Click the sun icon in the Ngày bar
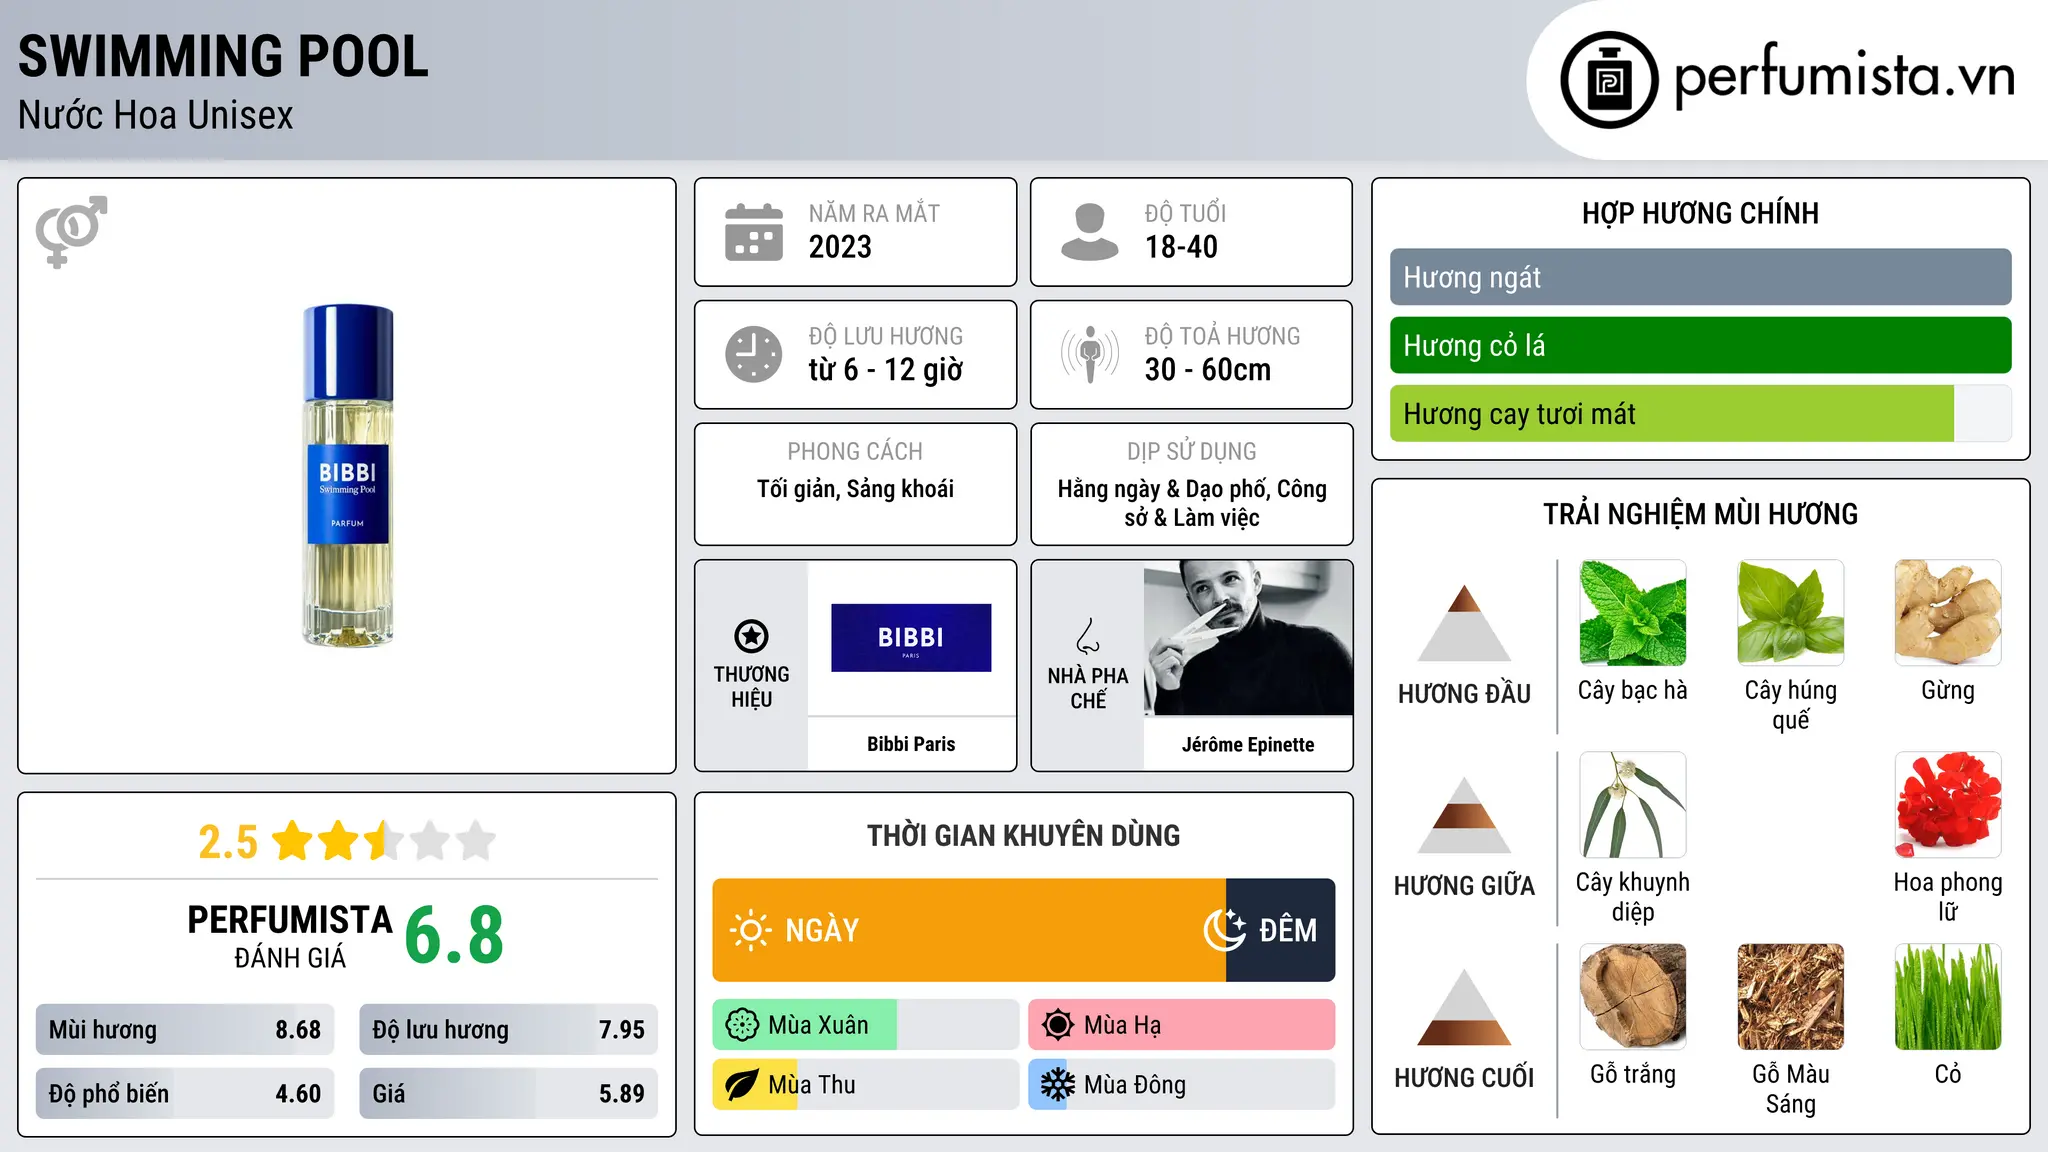 coord(750,930)
